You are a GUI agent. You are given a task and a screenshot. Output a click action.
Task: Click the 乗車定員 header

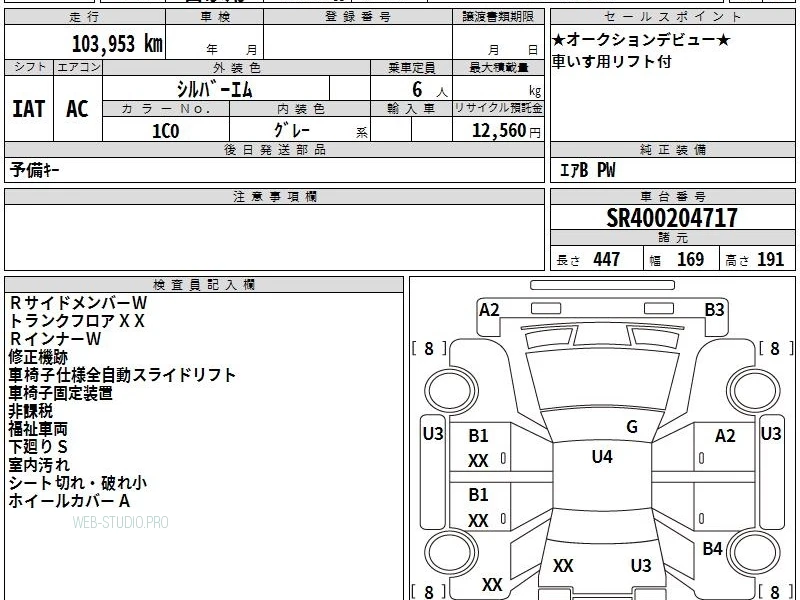pos(411,68)
